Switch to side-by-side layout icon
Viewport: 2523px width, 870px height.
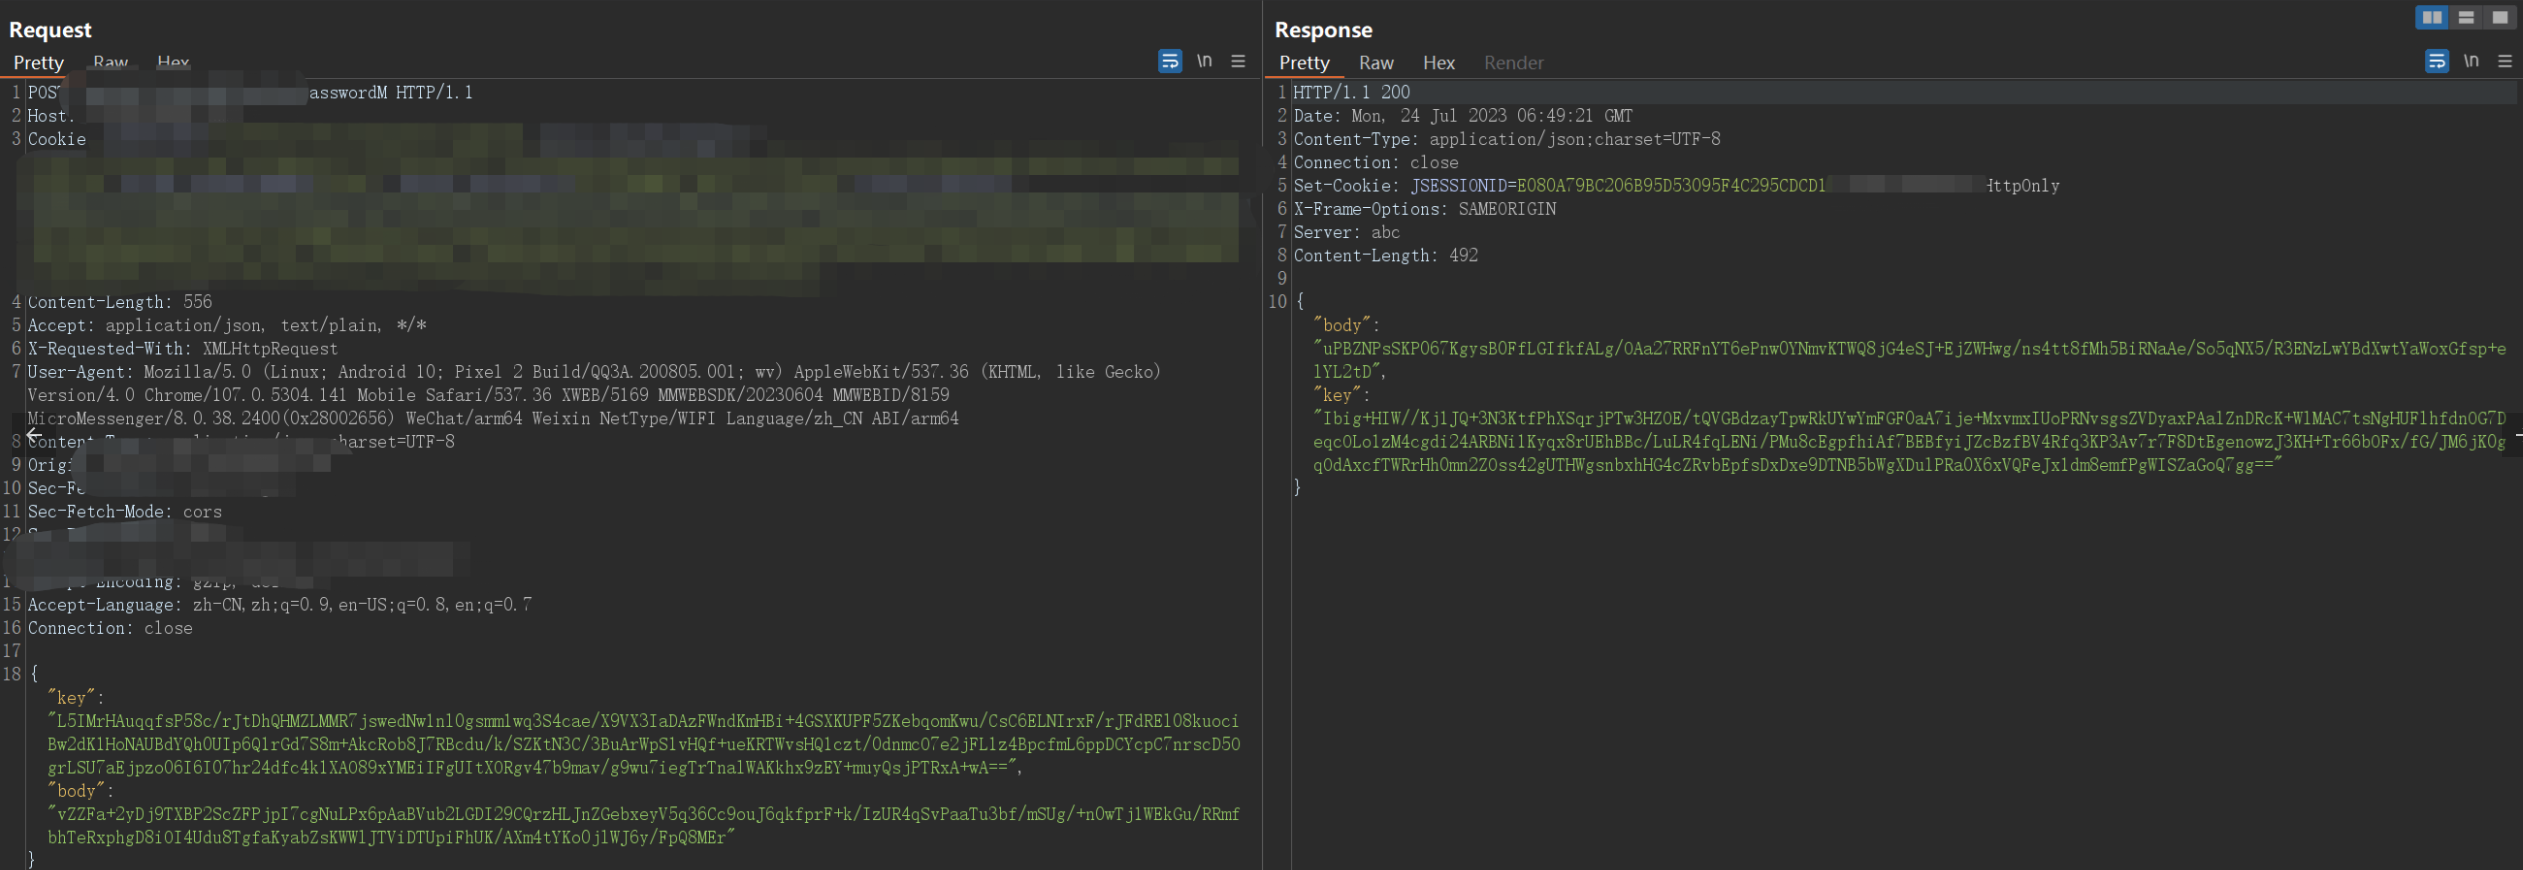tap(2432, 17)
